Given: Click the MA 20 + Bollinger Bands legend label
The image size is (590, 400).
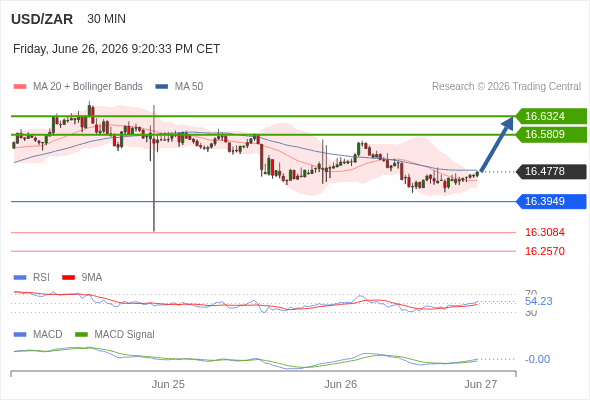Looking at the screenshot, I should coord(88,87).
